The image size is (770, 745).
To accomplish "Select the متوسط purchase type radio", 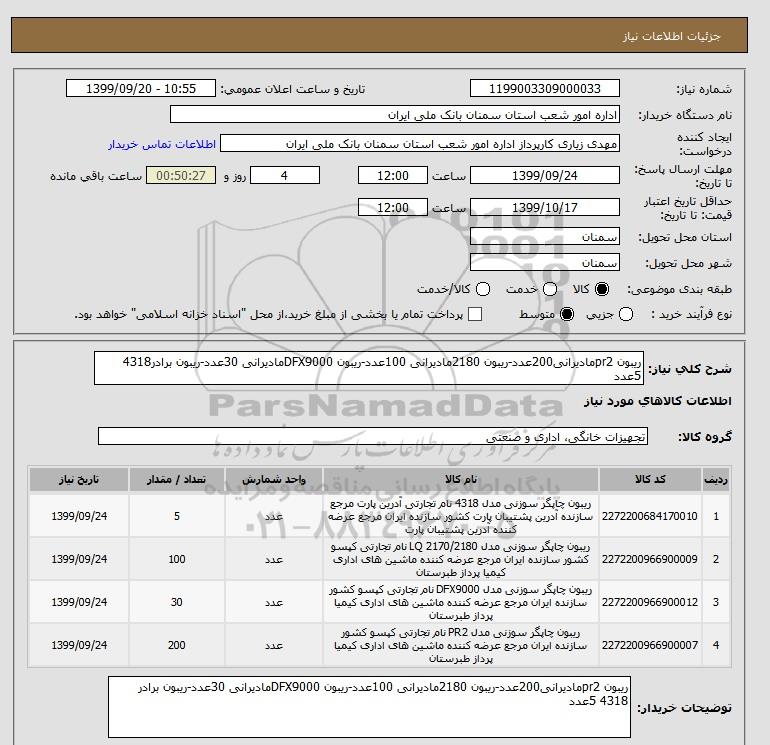I will [x=567, y=314].
